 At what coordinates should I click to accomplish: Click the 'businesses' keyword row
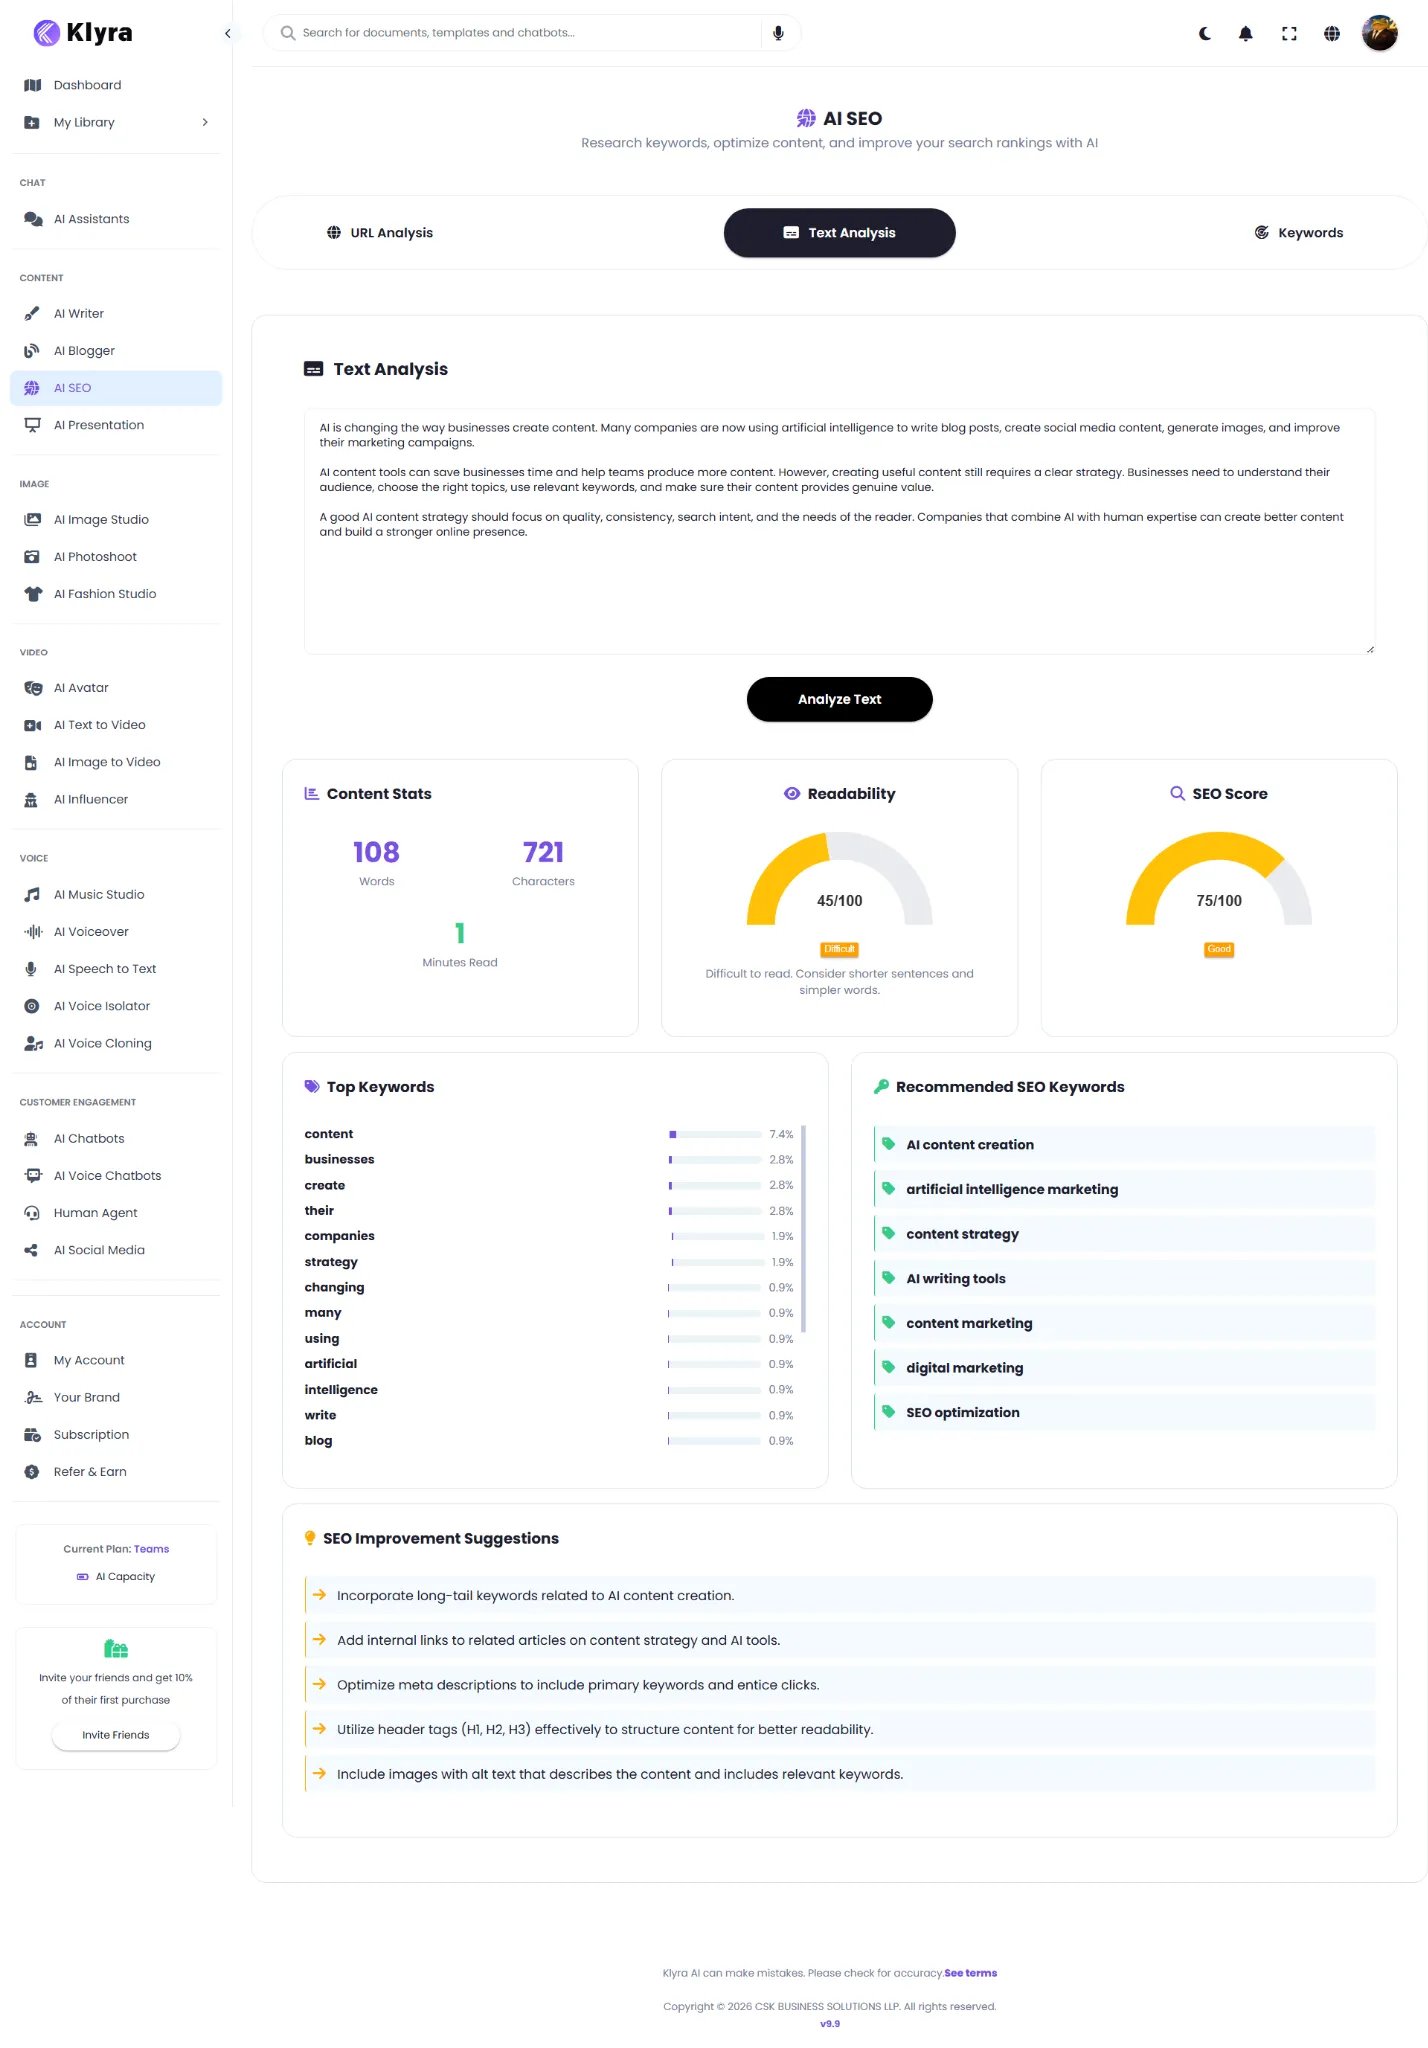549,1159
